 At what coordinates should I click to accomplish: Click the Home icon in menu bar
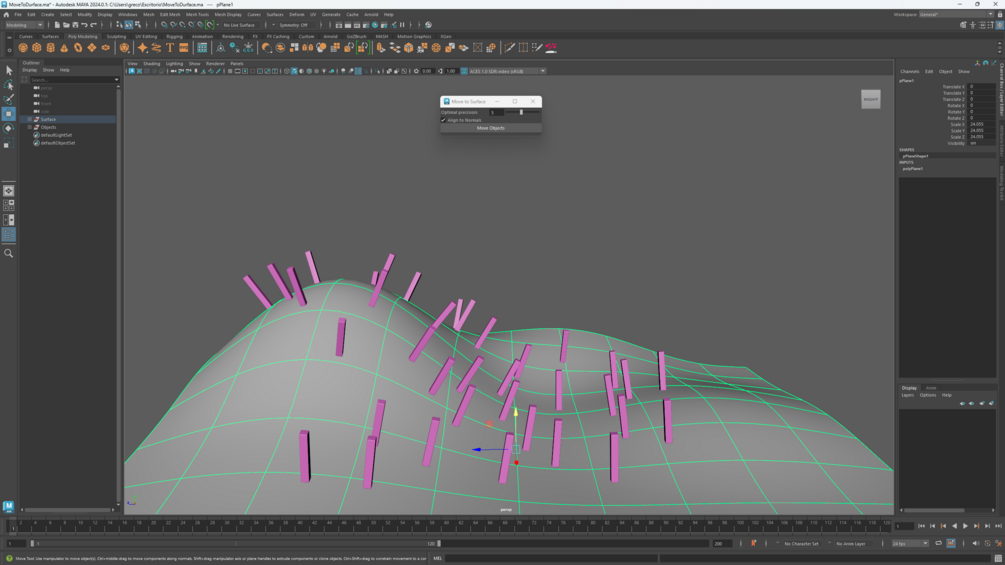coord(6,14)
